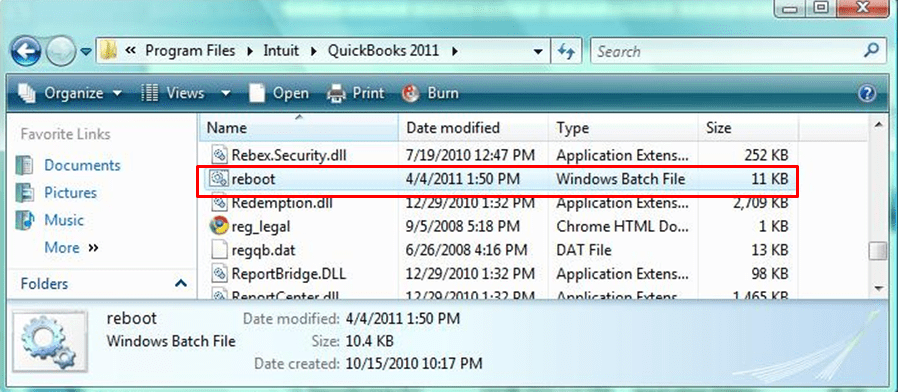Expand arrow after Program Files in path

pos(249,52)
